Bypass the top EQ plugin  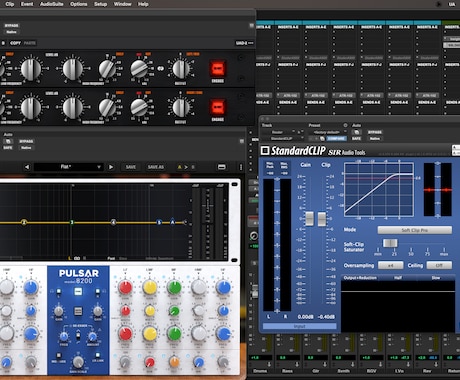(12, 25)
